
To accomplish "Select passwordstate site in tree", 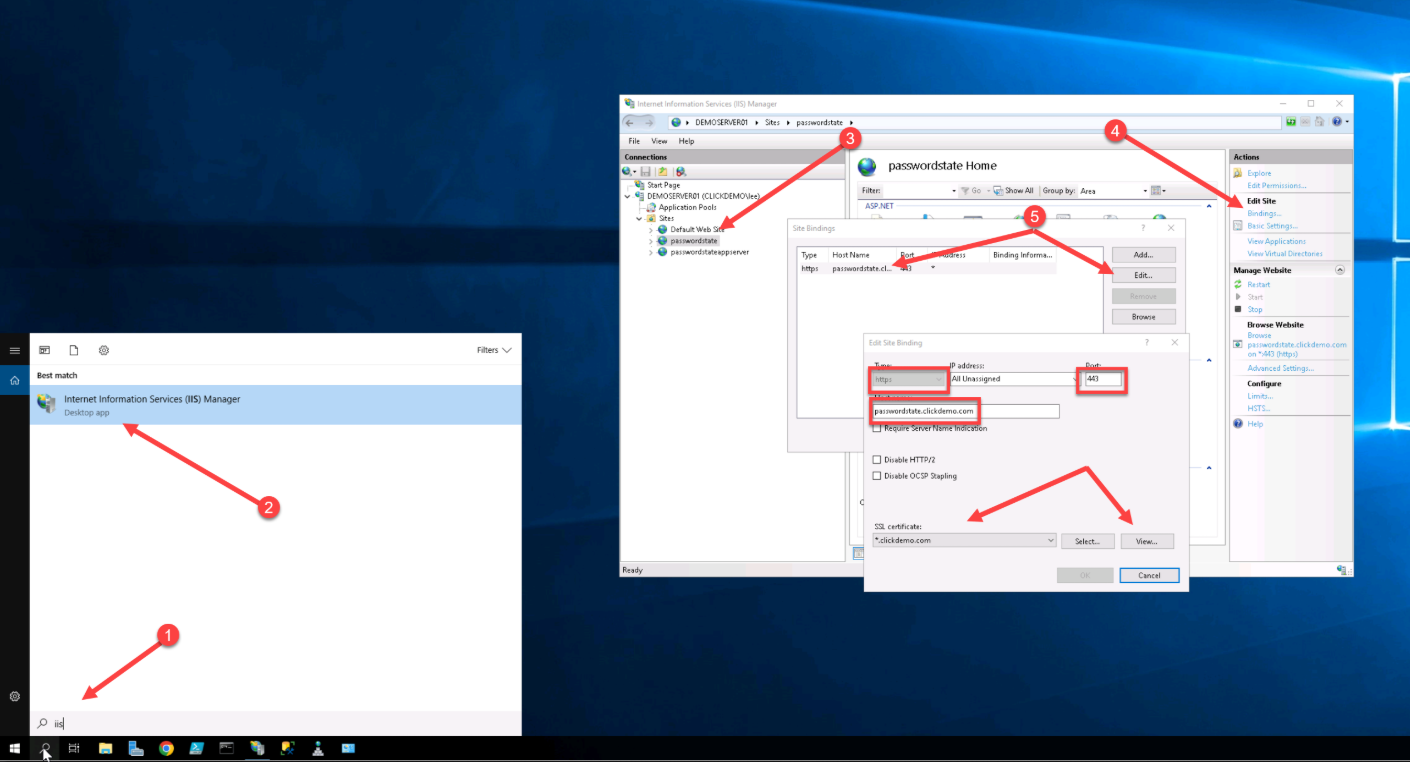I will (x=694, y=241).
